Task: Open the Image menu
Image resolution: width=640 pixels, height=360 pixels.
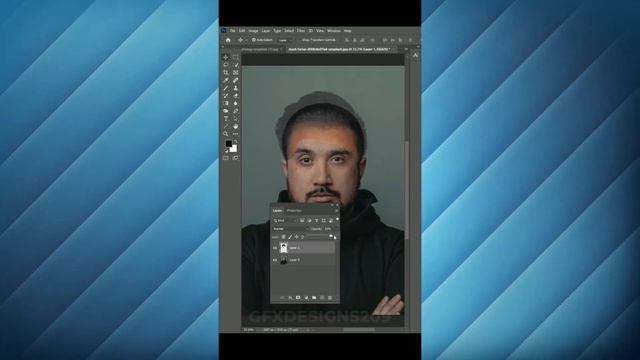Action: [253, 31]
